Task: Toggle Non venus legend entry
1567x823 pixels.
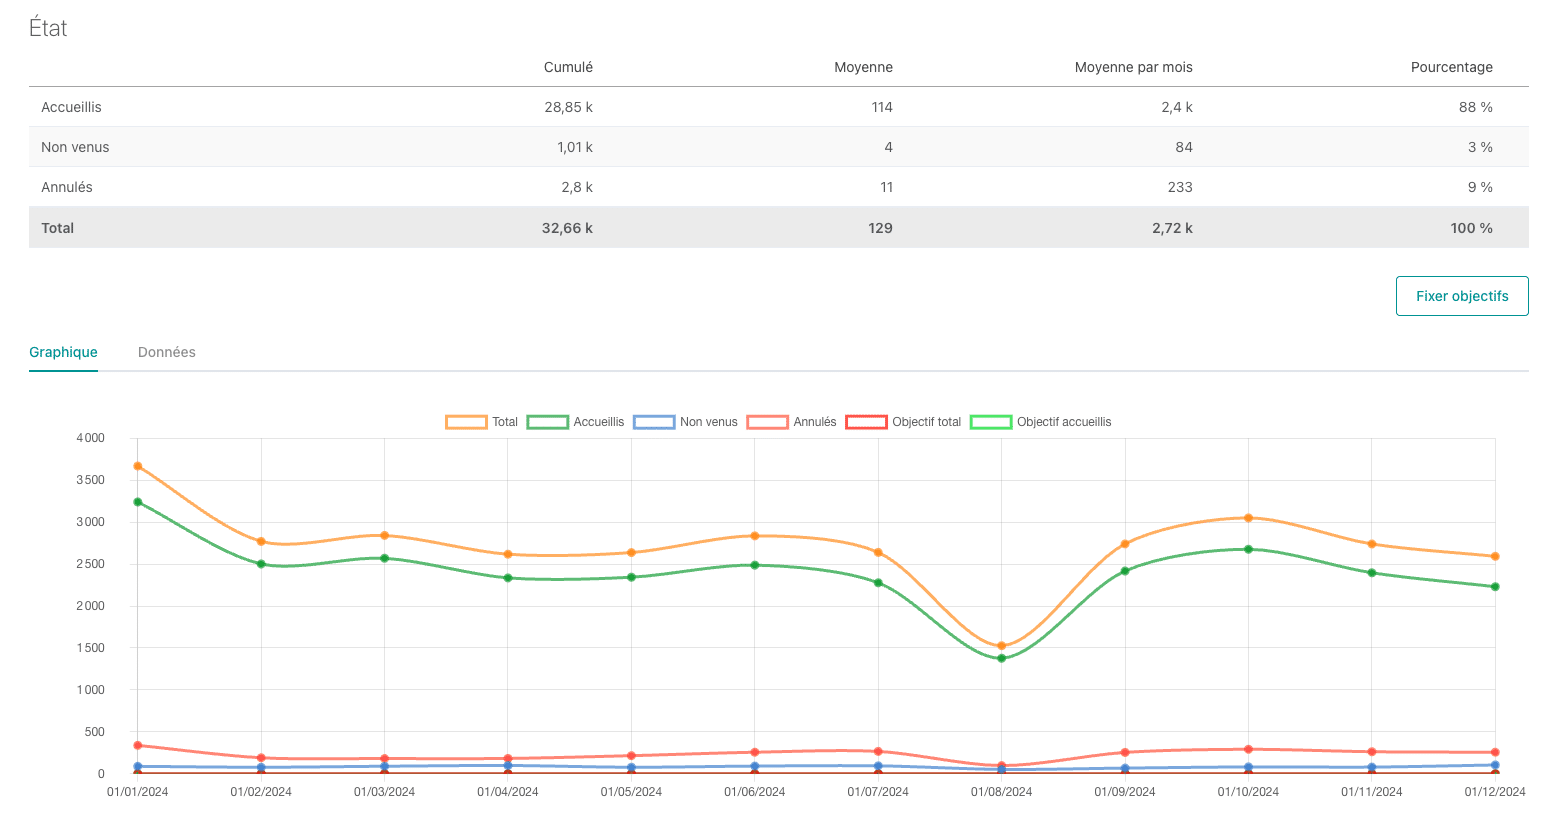Action: [x=685, y=422]
